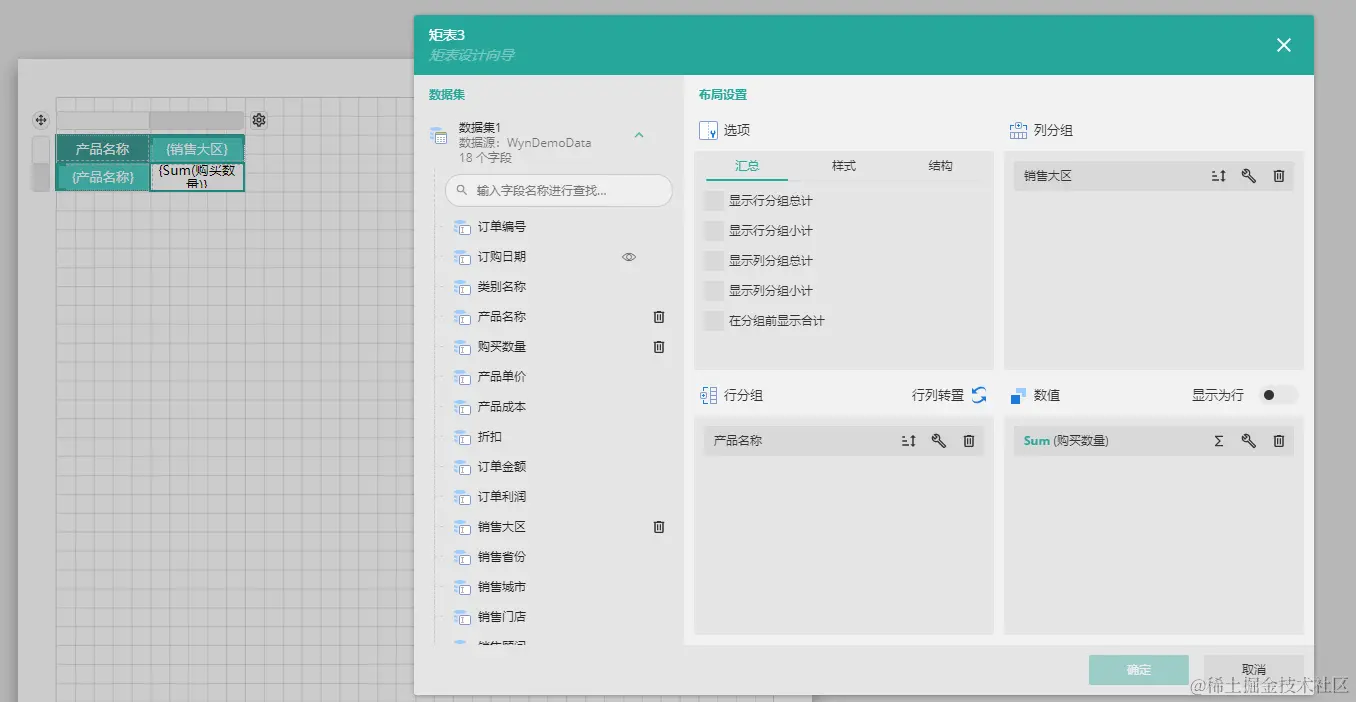Image resolution: width=1356 pixels, height=702 pixels.
Task: Click the 取消 button
Action: (1254, 670)
